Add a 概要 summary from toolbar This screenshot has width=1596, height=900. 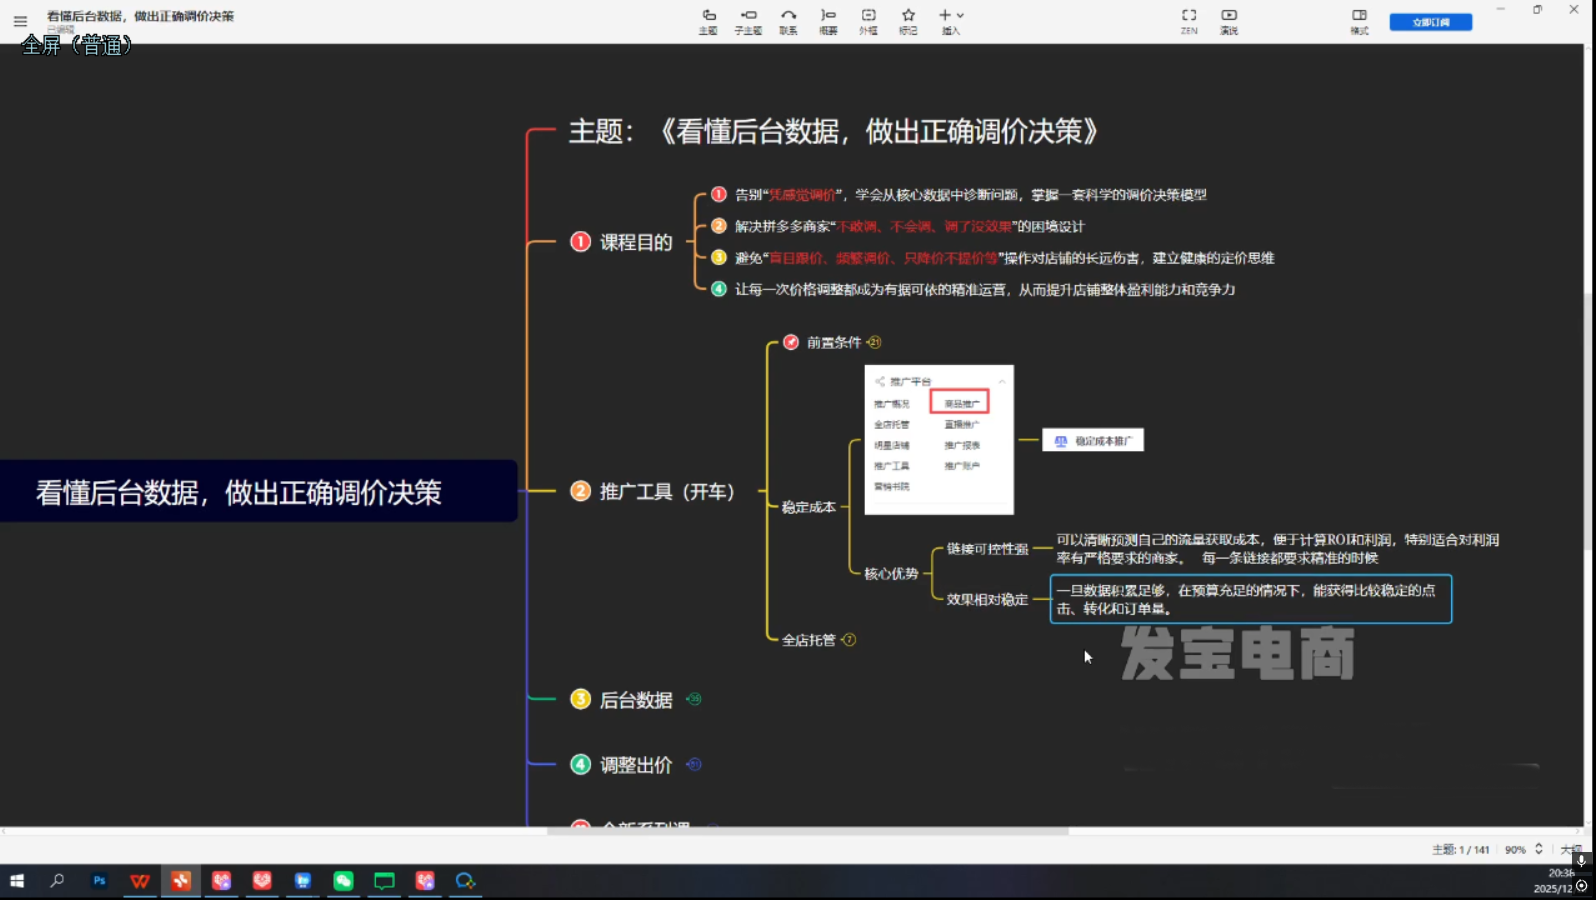click(x=828, y=21)
